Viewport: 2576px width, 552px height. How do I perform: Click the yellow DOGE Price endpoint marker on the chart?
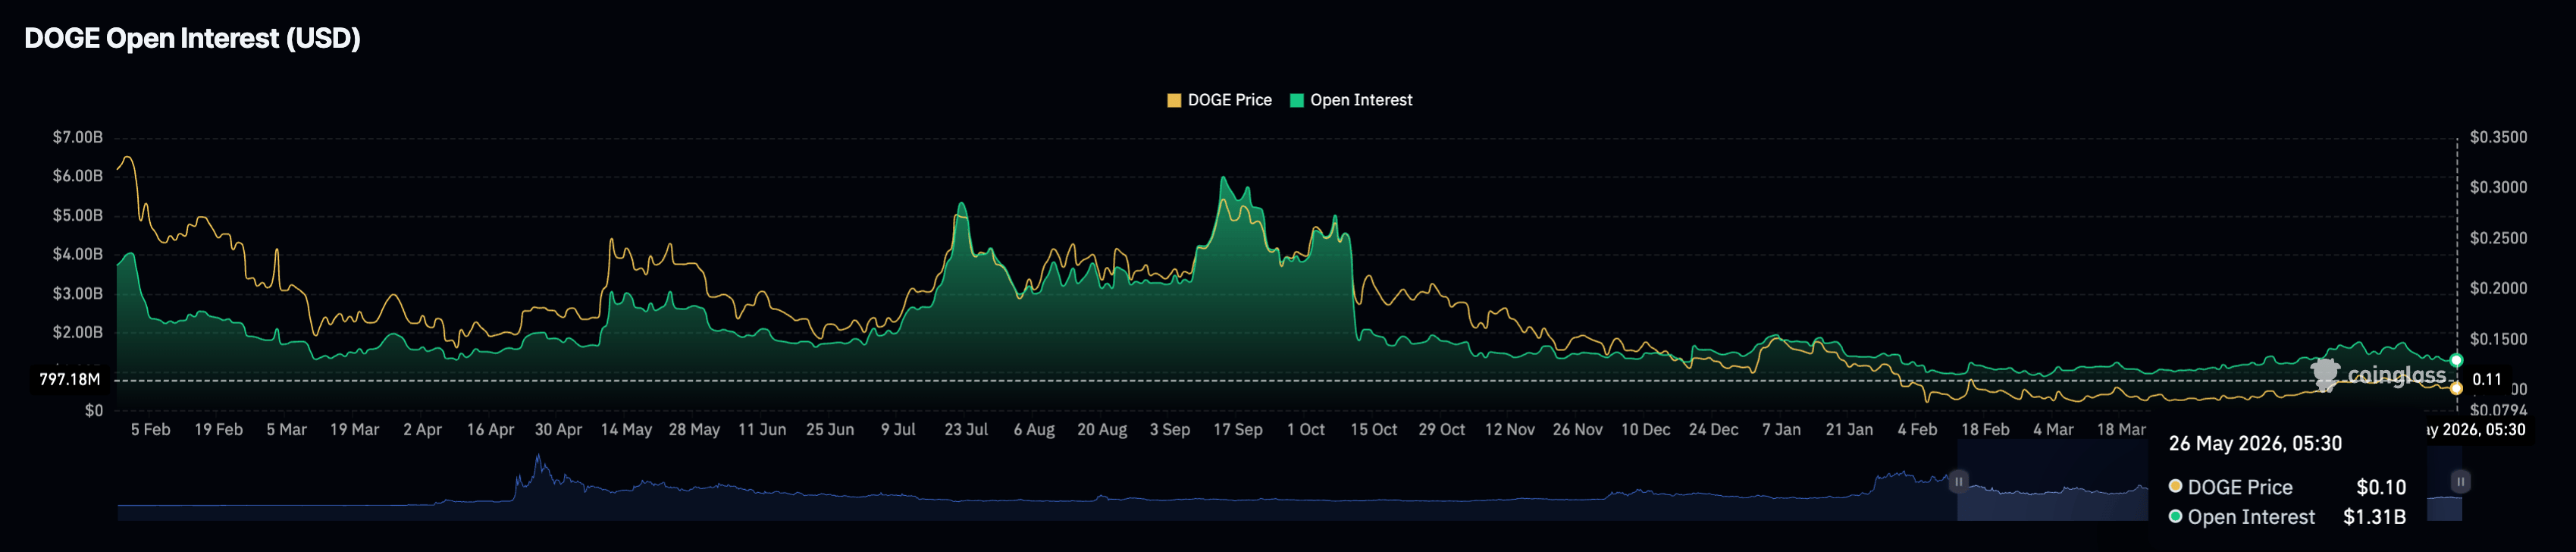point(2456,388)
